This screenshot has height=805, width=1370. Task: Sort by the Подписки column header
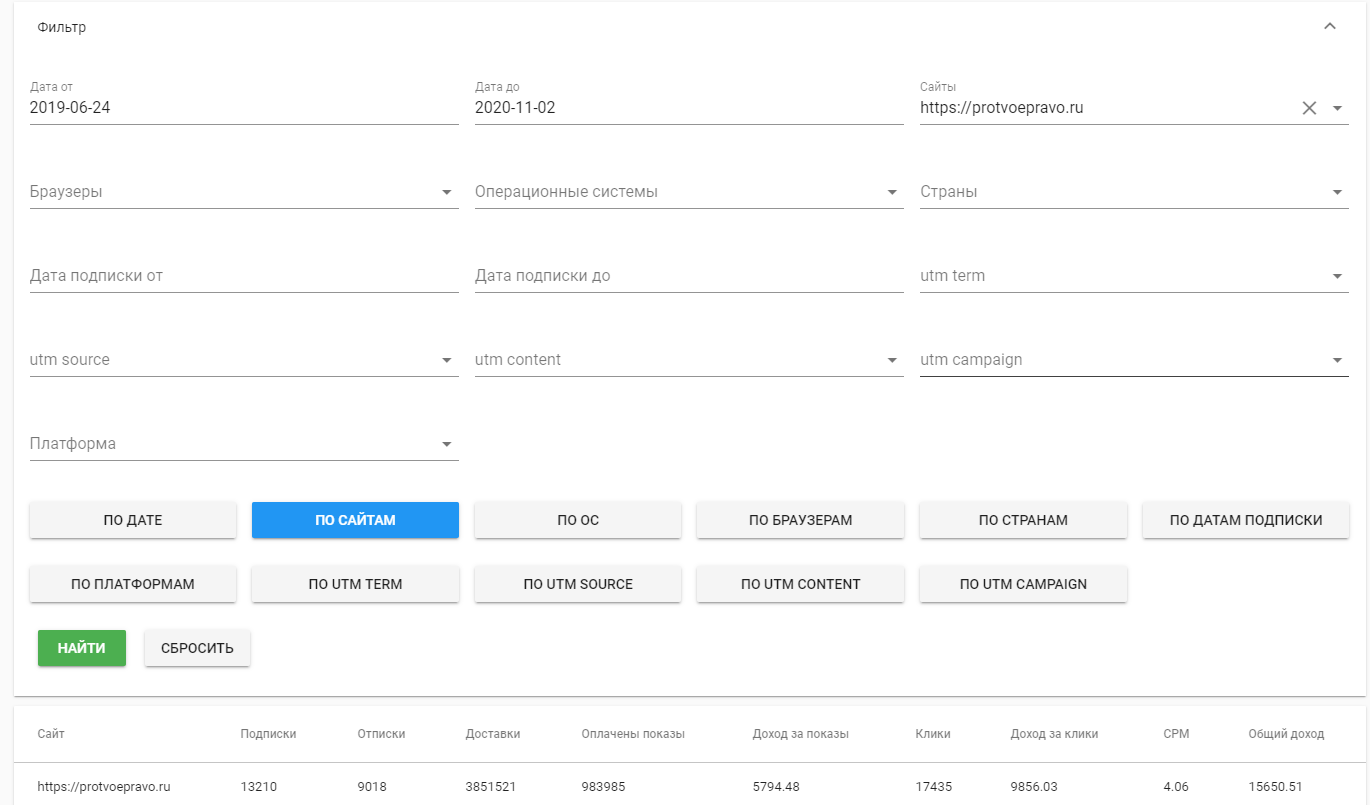coord(268,734)
